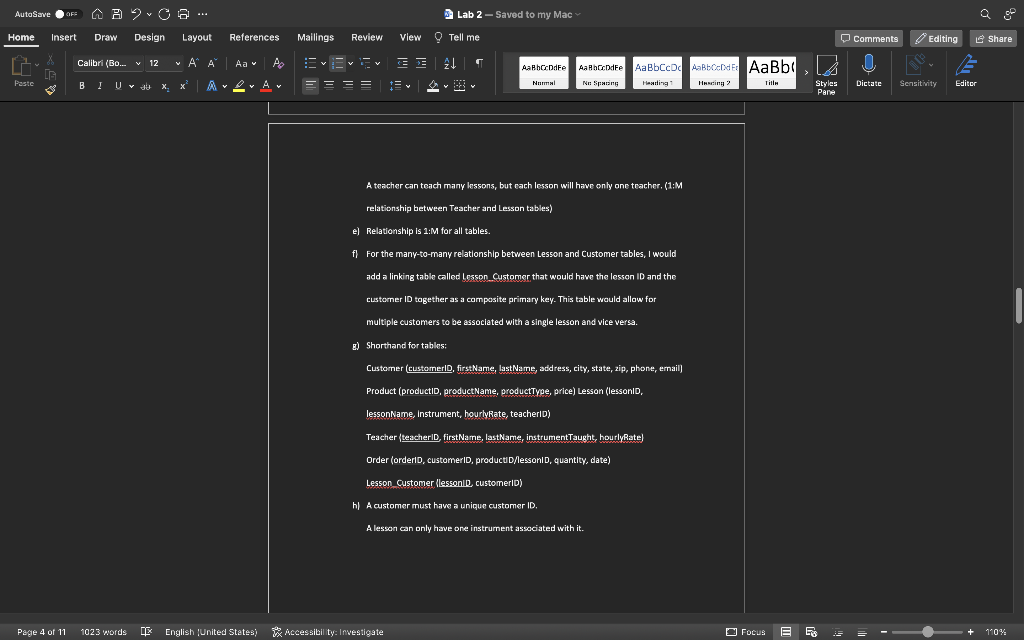Enable Focus mode in the status bar
Screen dimensions: 1024x640
click(x=745, y=631)
